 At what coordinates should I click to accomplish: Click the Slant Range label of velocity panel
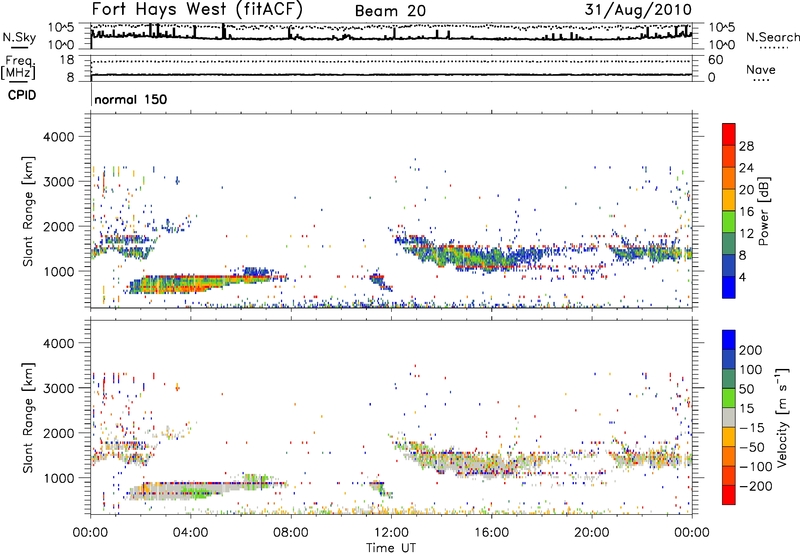coord(28,417)
